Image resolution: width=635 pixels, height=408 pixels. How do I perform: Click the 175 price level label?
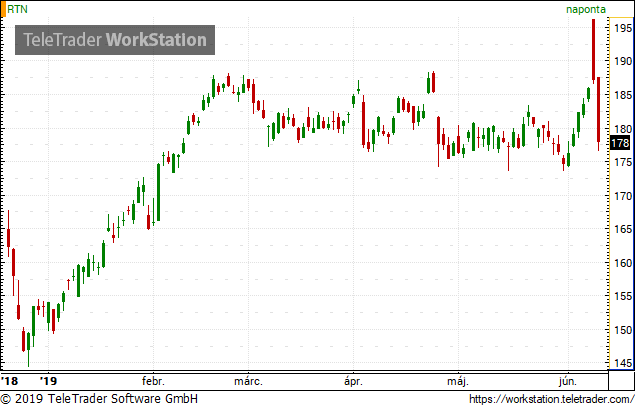pos(623,162)
